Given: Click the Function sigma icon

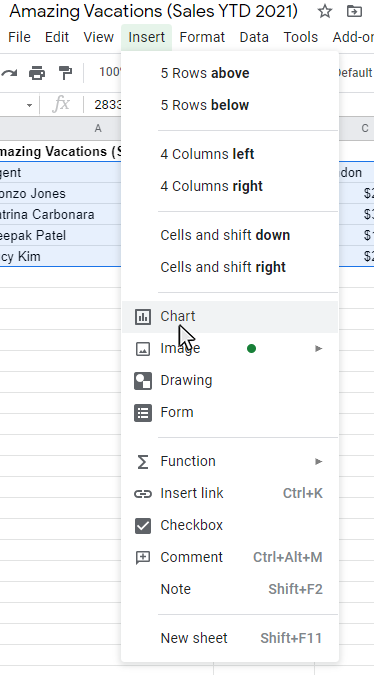Looking at the screenshot, I should click(x=142, y=462).
